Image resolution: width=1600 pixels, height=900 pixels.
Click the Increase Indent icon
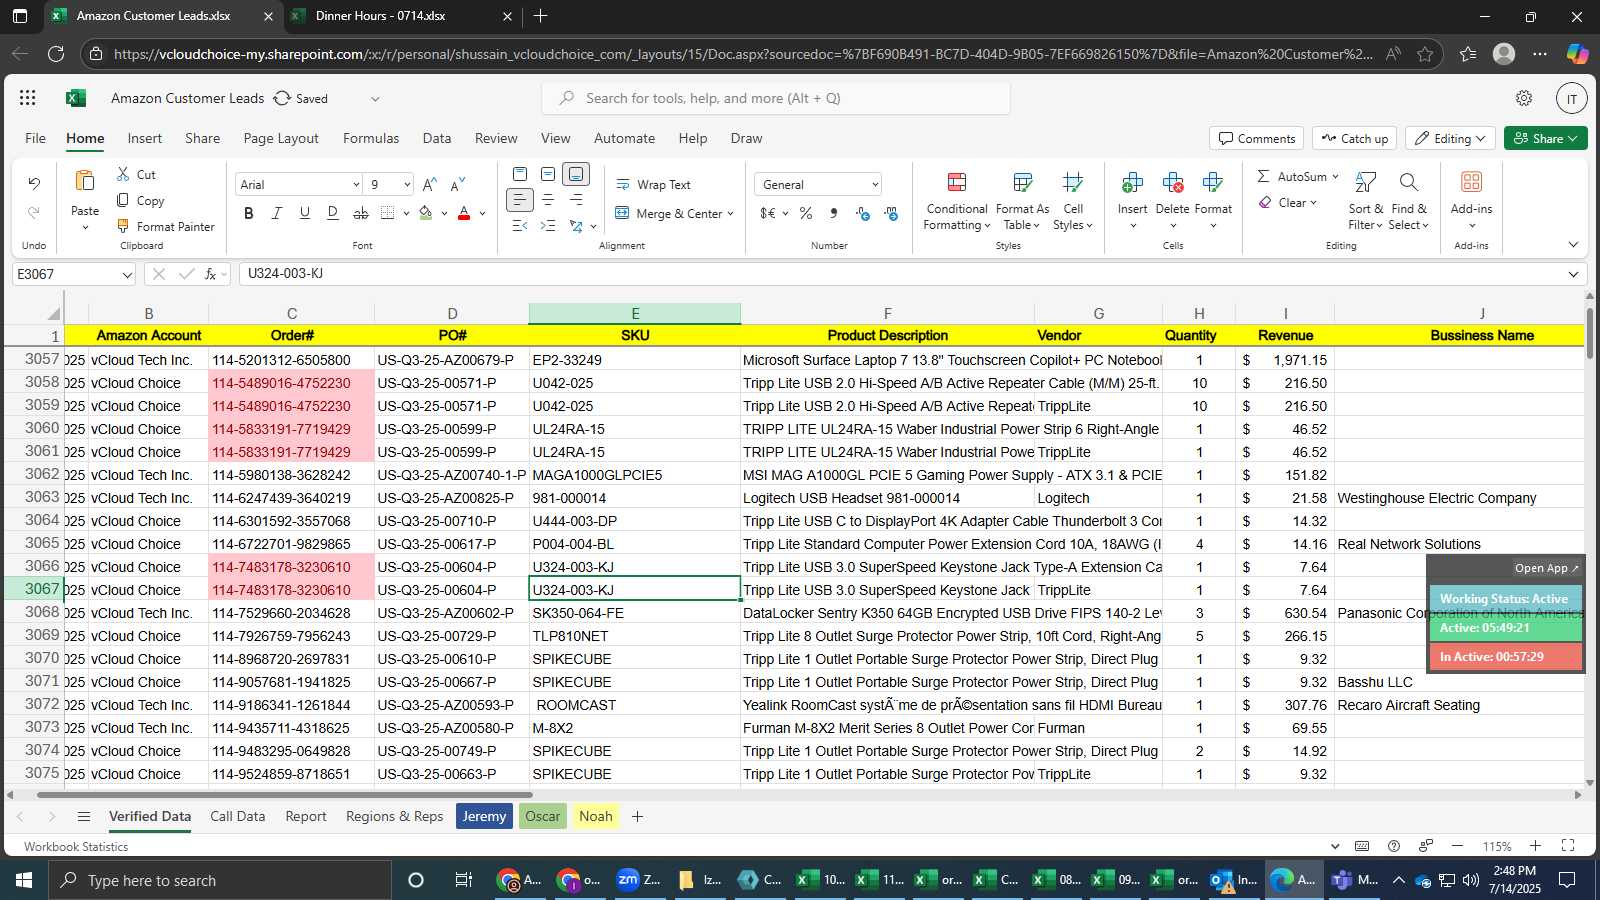(548, 226)
